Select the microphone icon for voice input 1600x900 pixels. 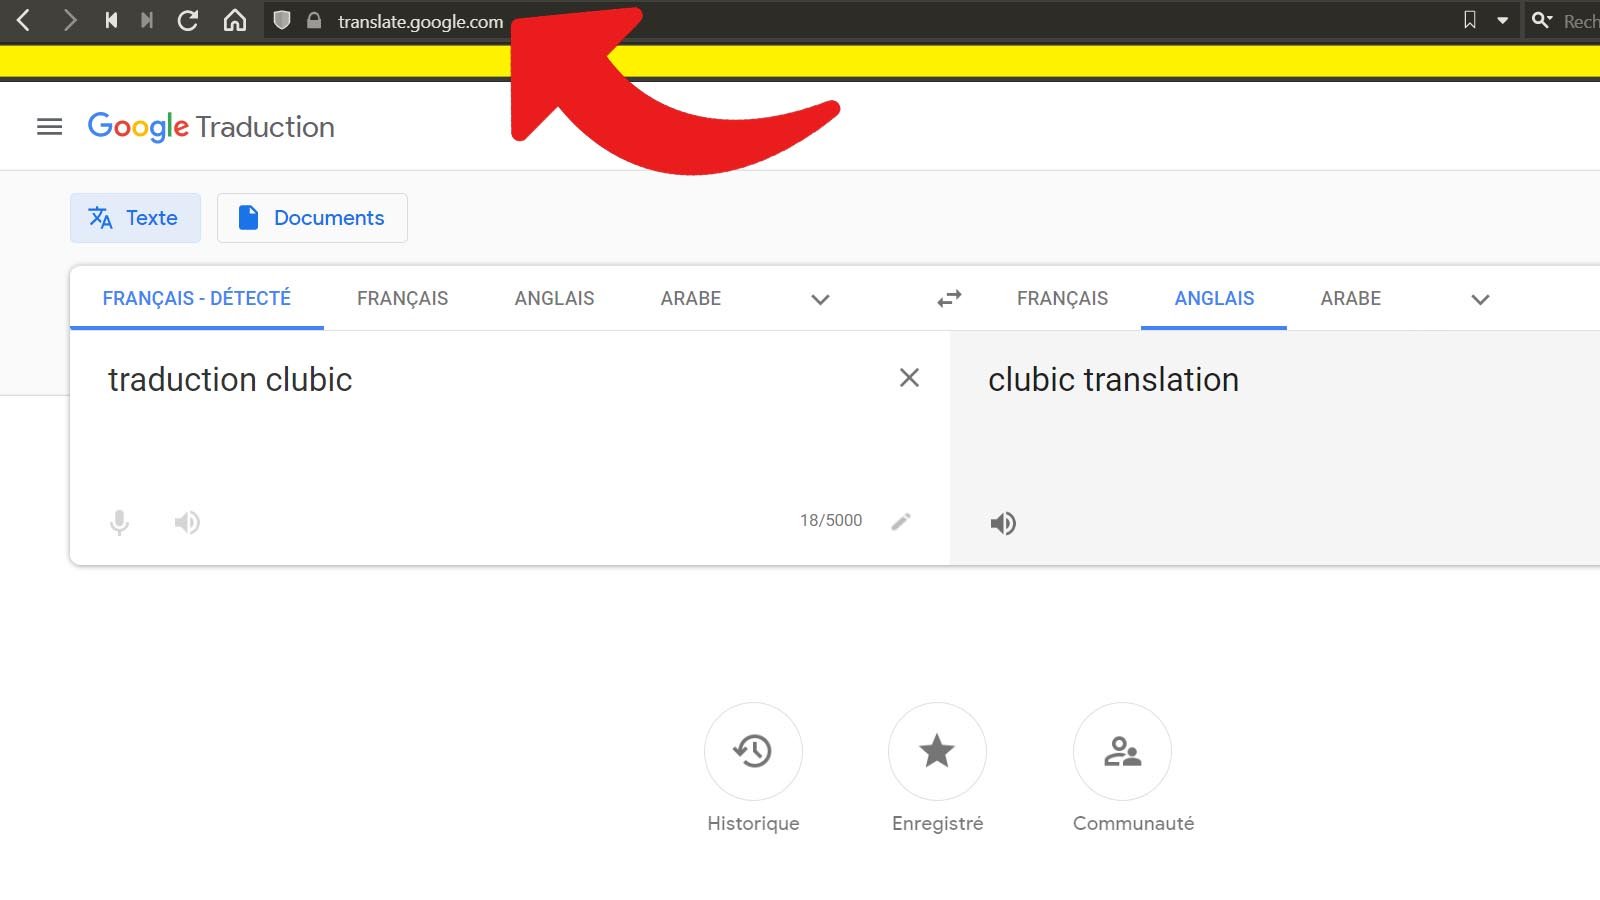pyautogui.click(x=119, y=522)
